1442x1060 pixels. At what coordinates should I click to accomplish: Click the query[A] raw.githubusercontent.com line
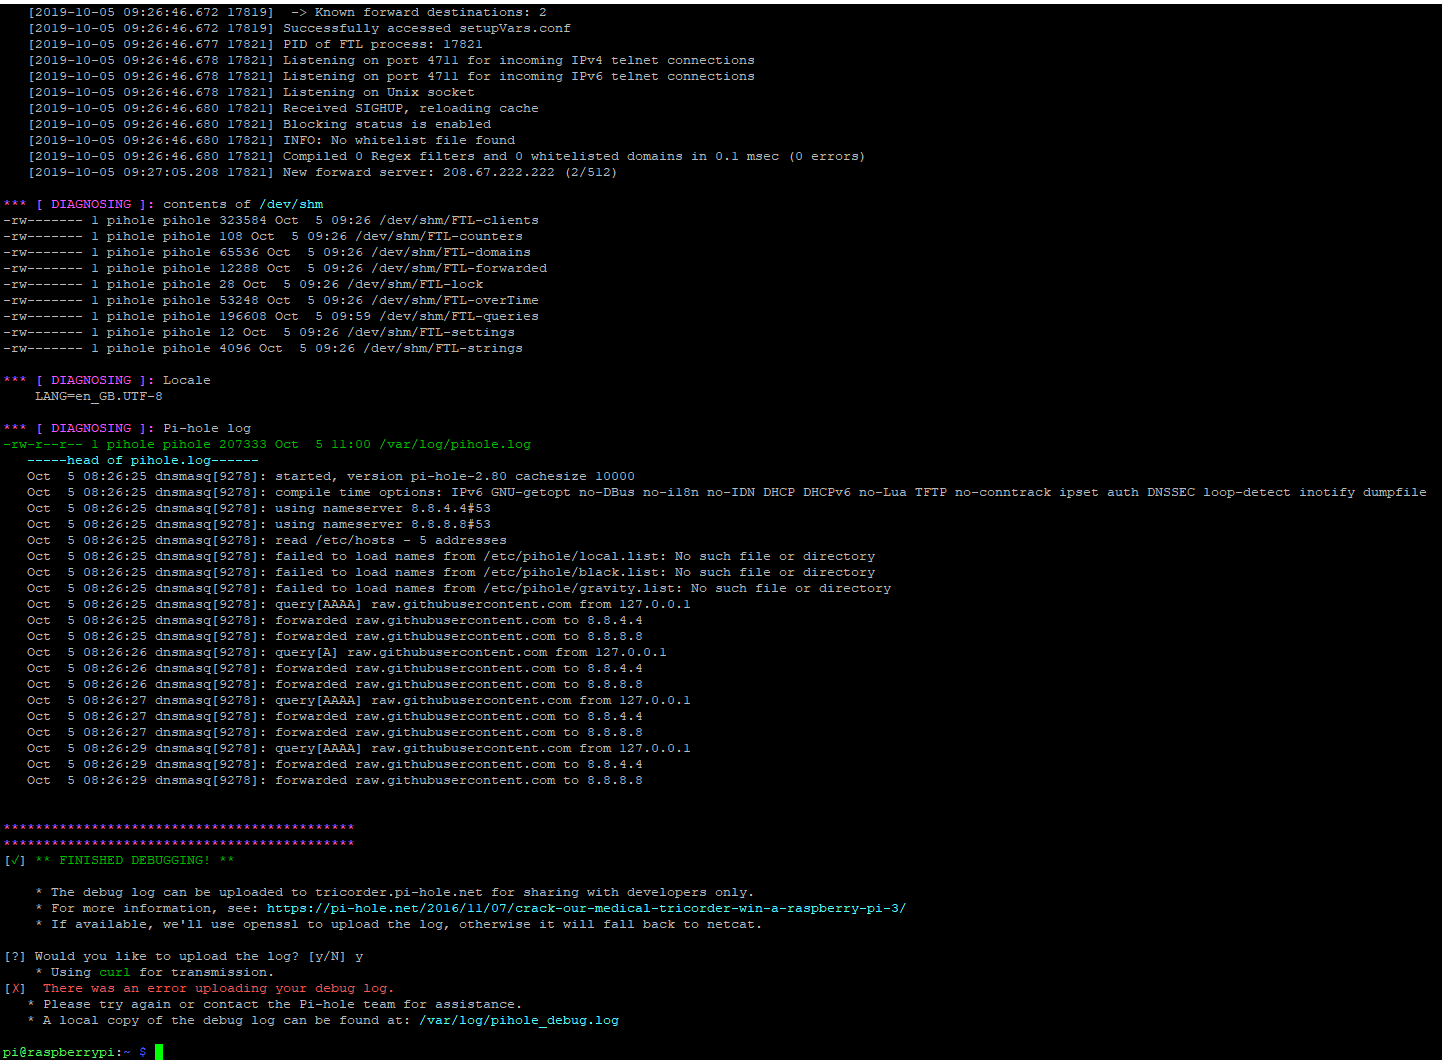(347, 652)
